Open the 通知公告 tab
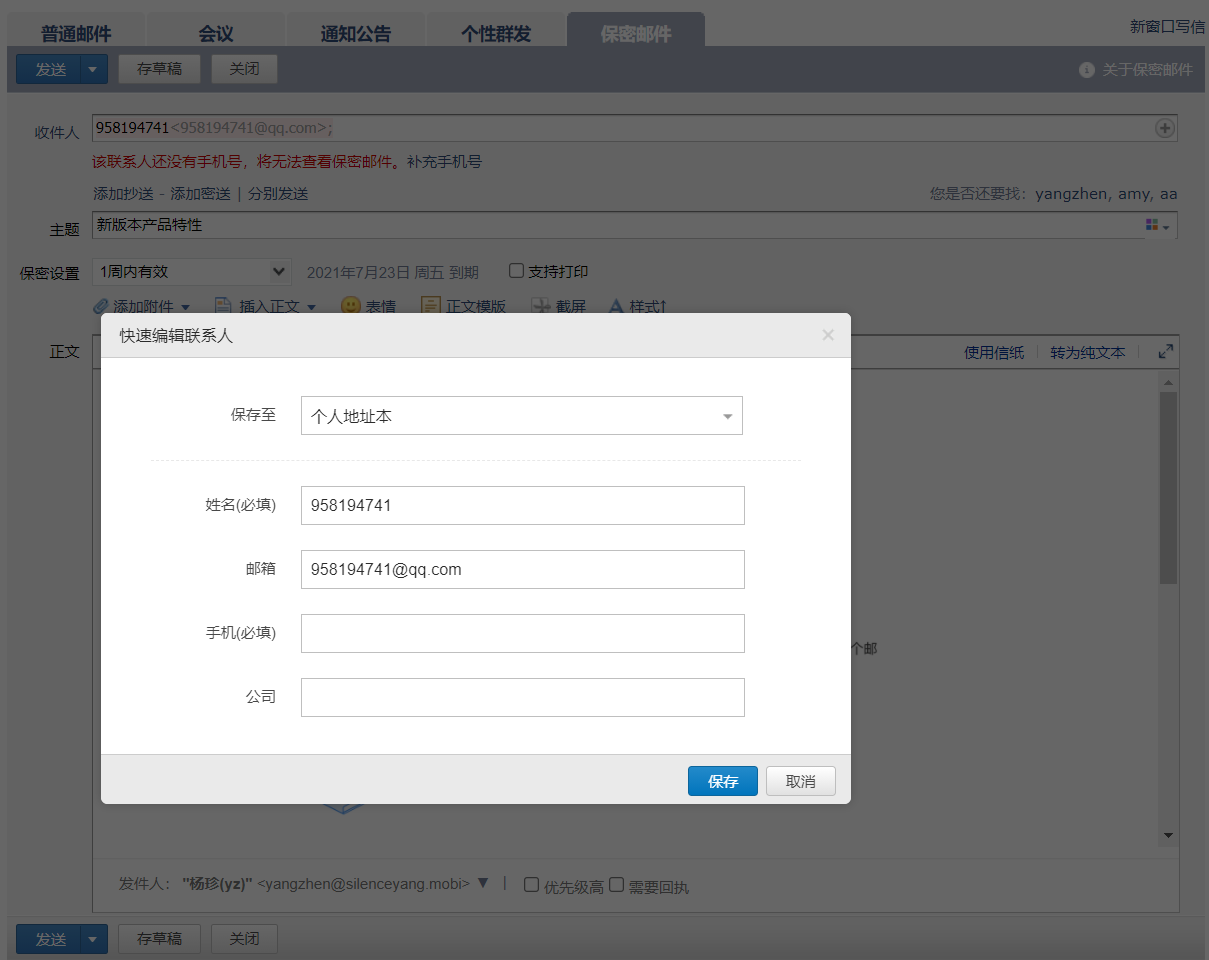Image resolution: width=1209 pixels, height=960 pixels. pyautogui.click(x=356, y=34)
